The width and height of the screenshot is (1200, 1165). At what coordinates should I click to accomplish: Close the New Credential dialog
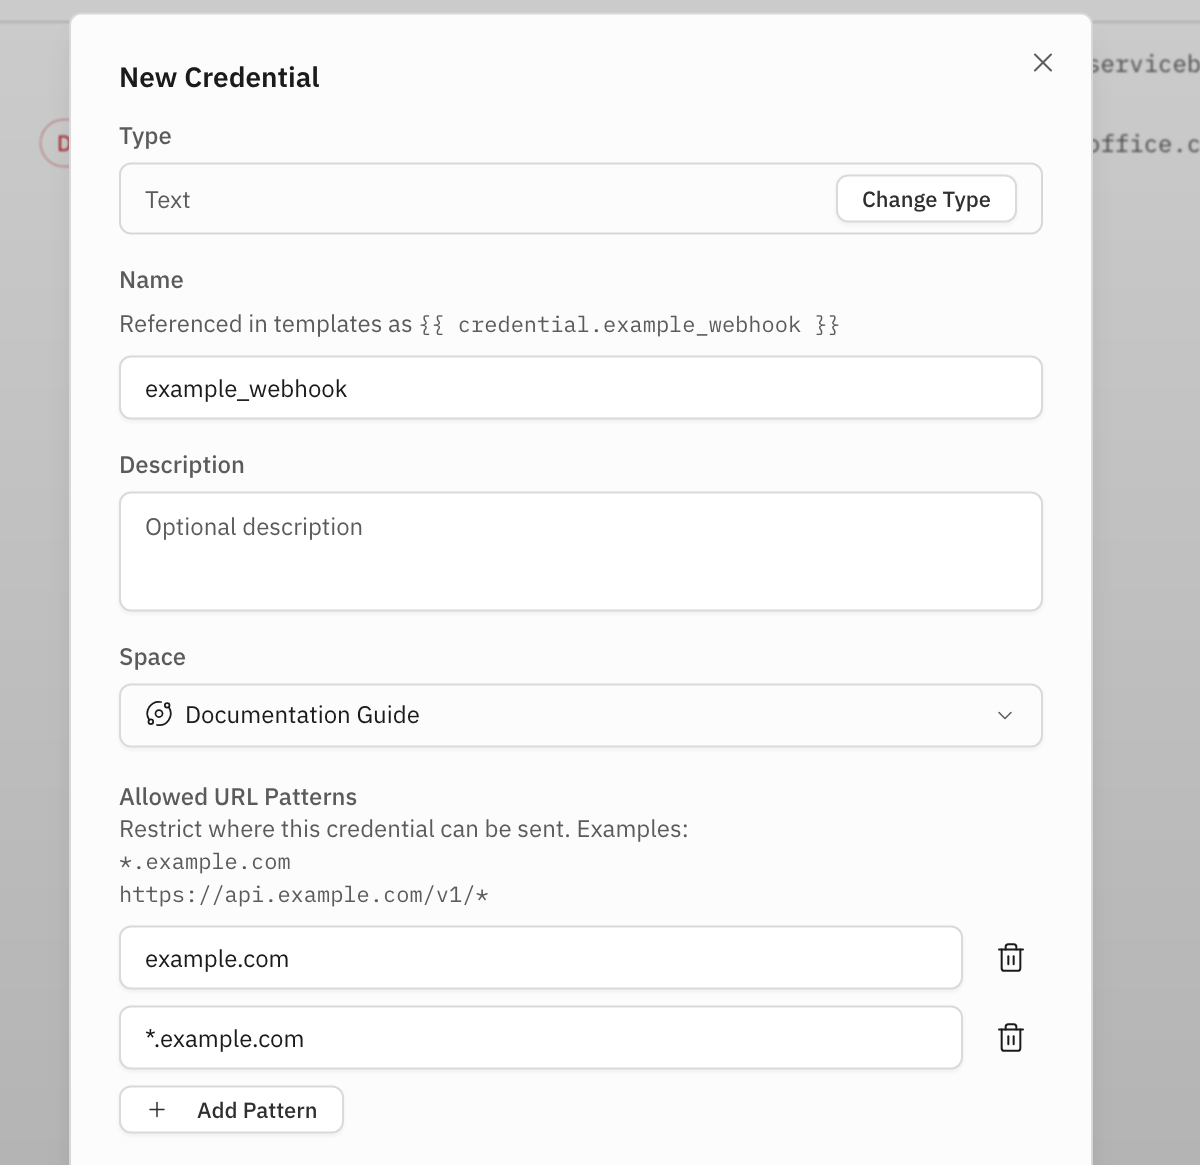click(1042, 63)
